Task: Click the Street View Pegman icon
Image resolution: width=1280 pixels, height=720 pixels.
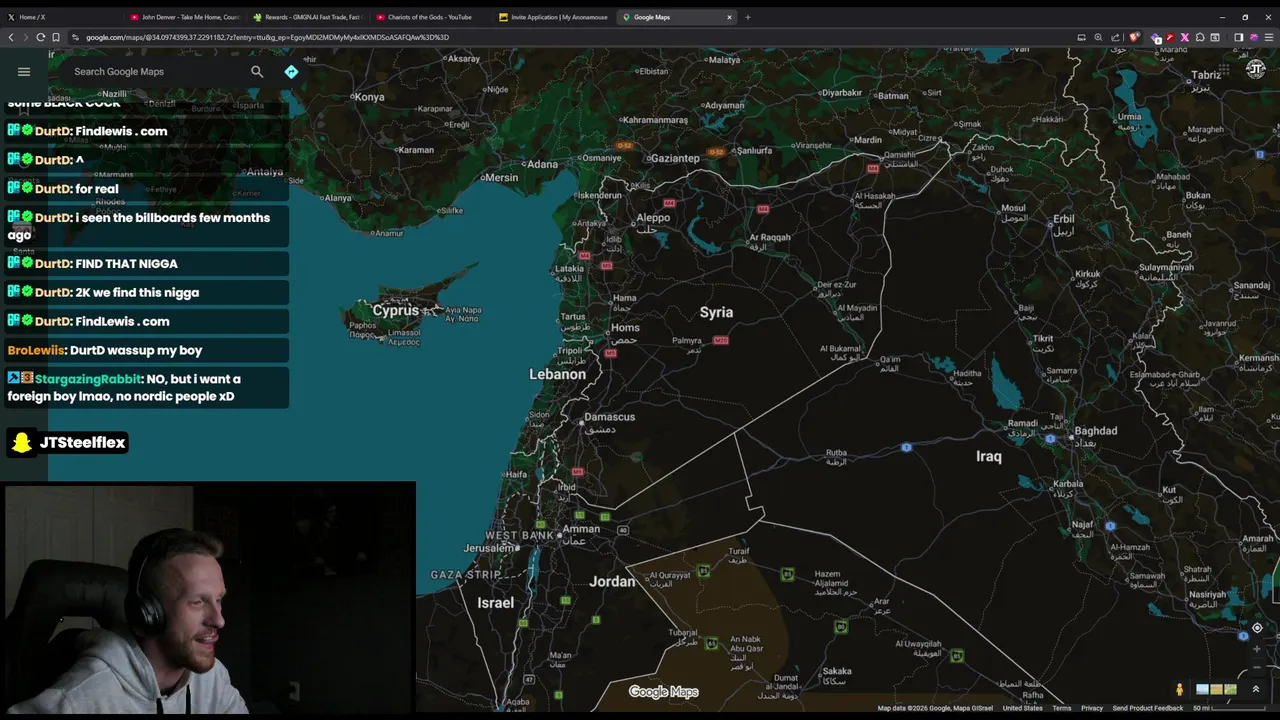Action: coord(1180,690)
